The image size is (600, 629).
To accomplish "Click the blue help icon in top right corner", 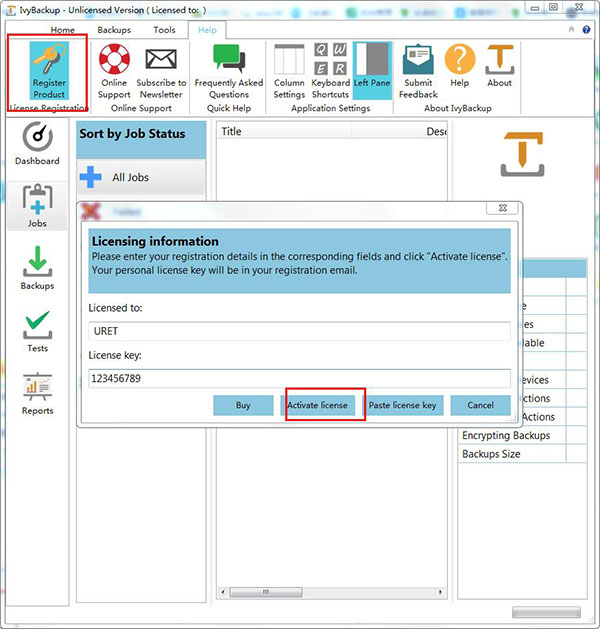I will pyautogui.click(x=586, y=29).
